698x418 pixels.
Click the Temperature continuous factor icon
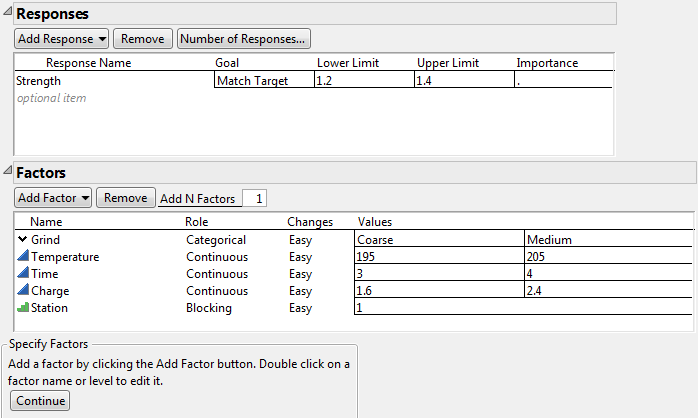[23, 257]
